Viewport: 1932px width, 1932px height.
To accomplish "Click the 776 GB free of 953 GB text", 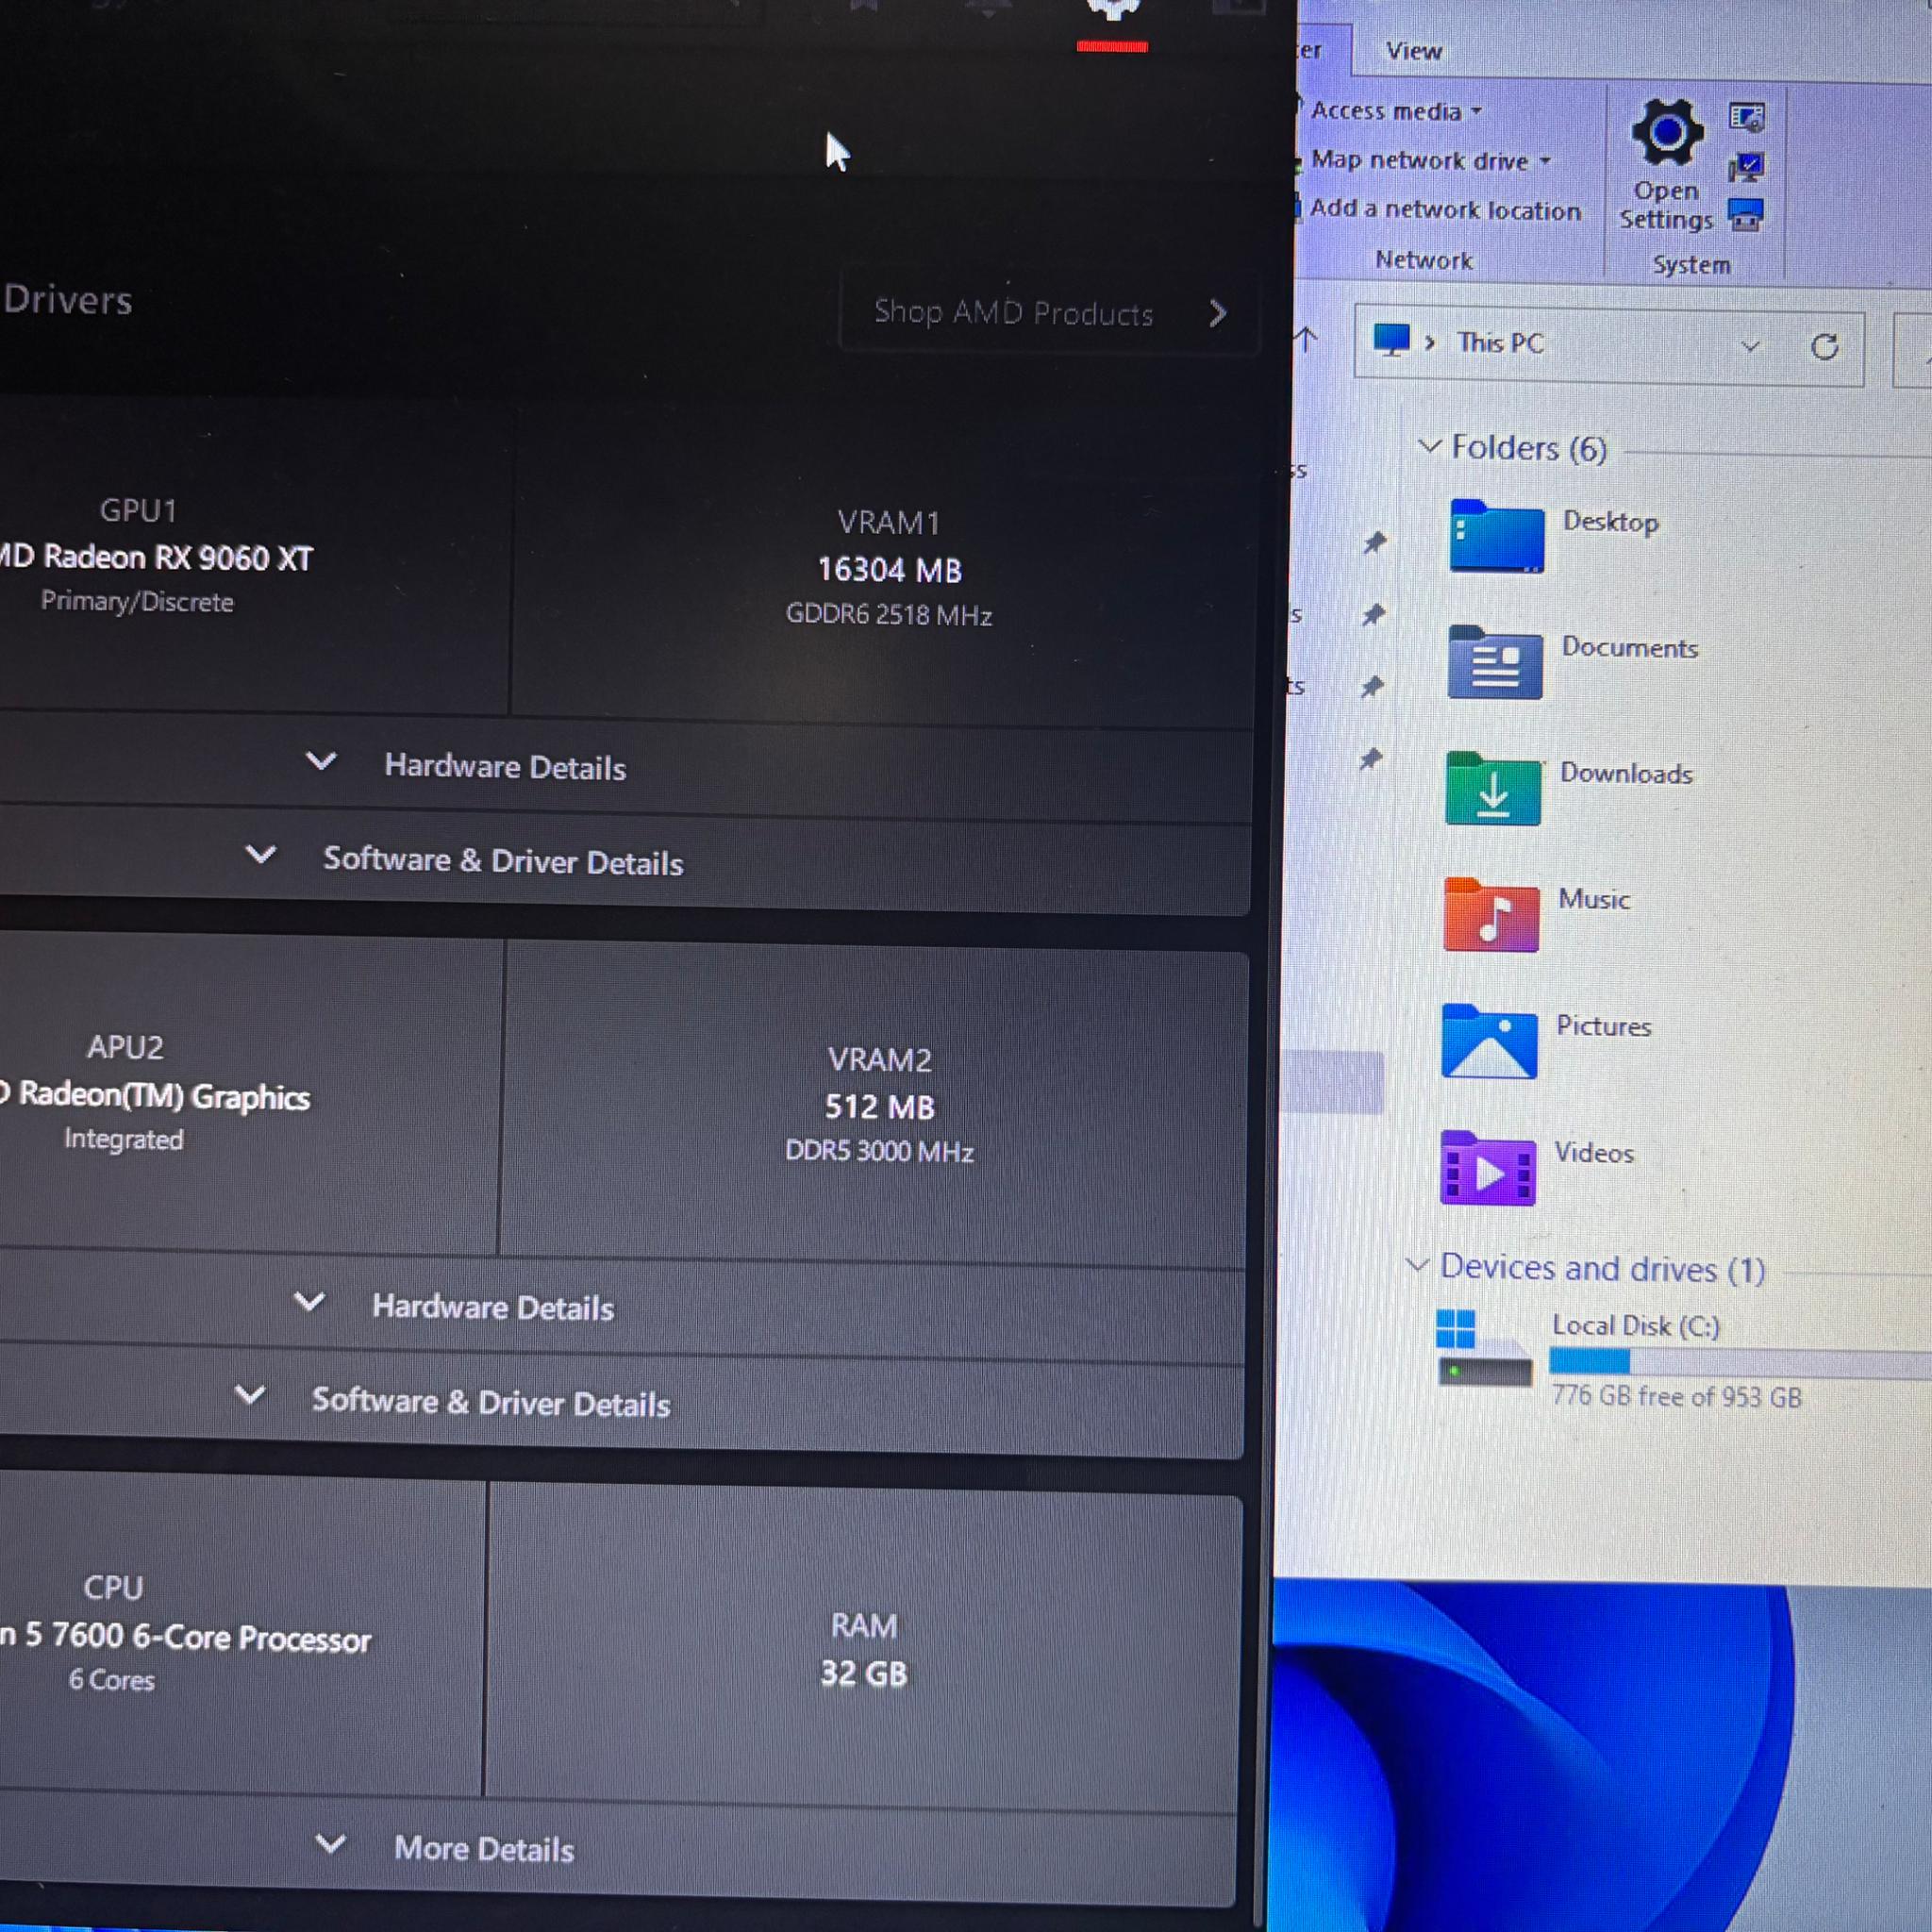I will click(1676, 1396).
